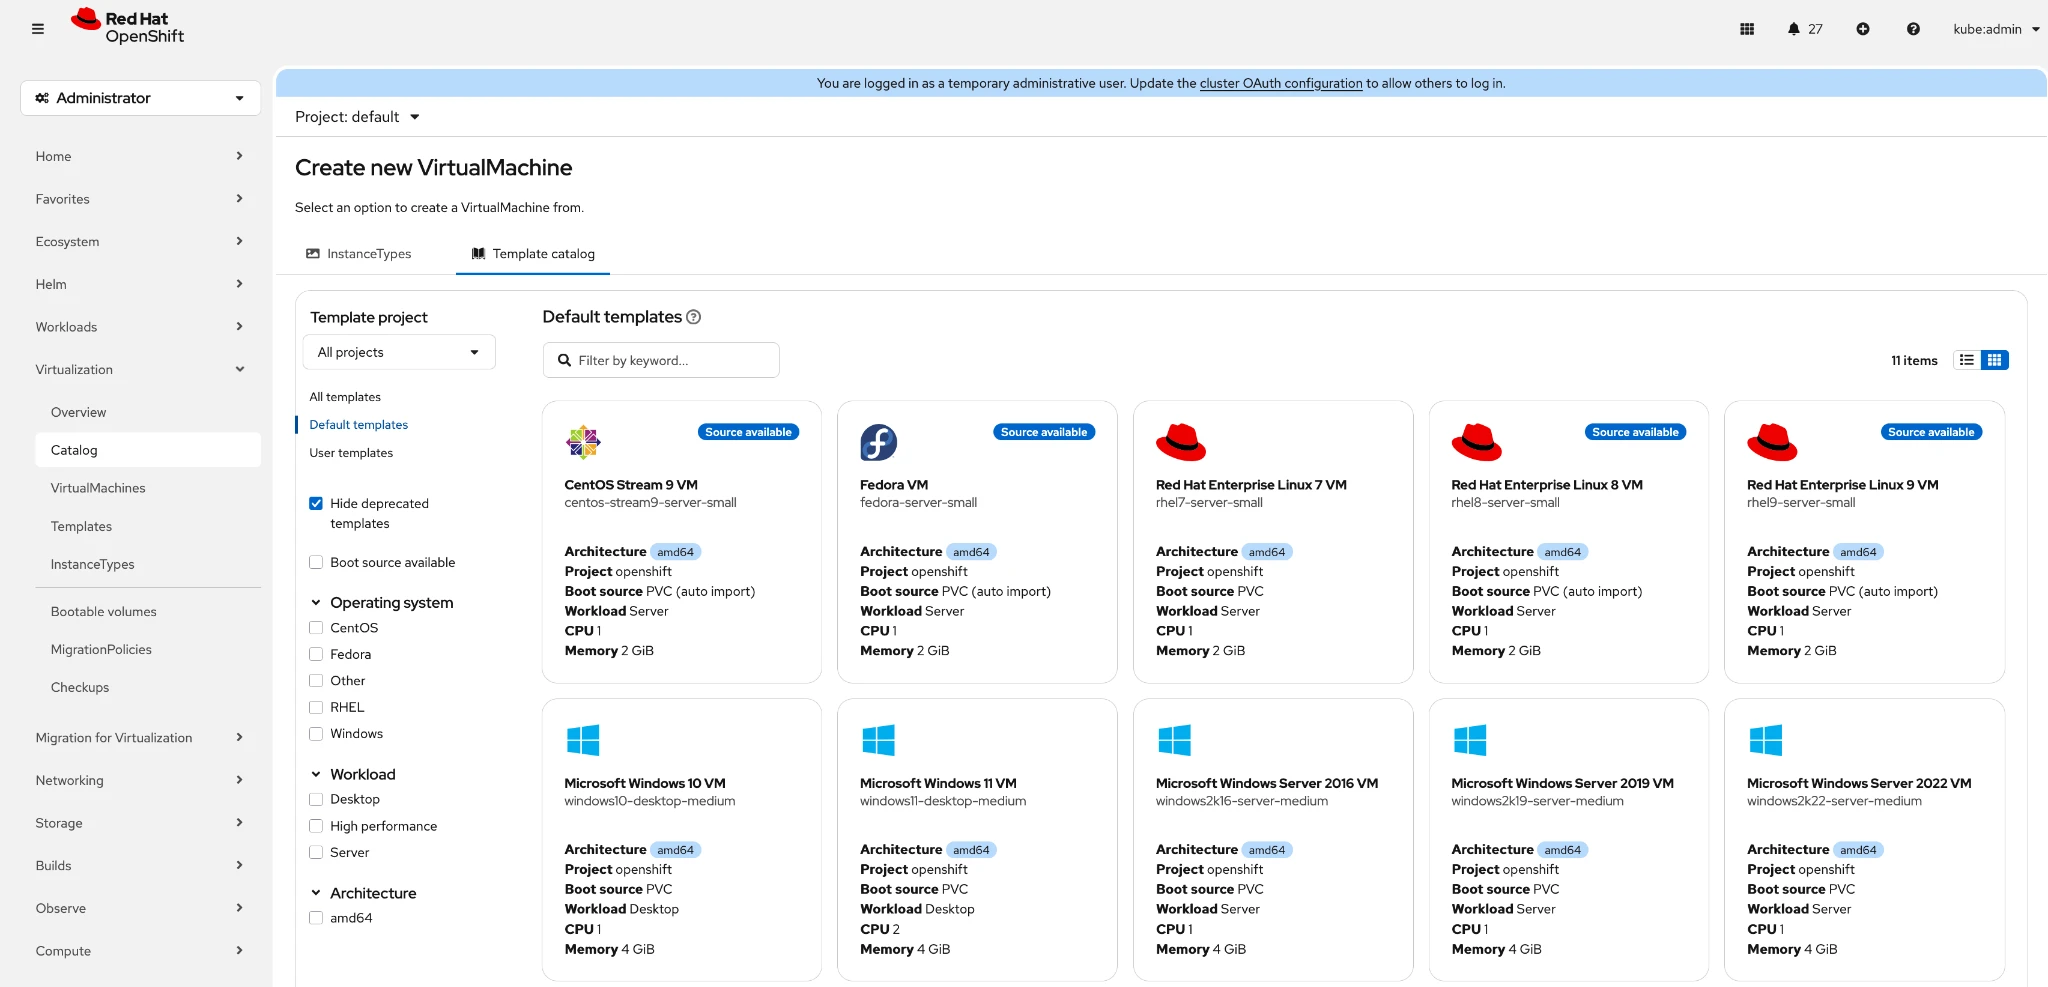
Task: Click the plus quick-create icon
Action: click(x=1863, y=29)
